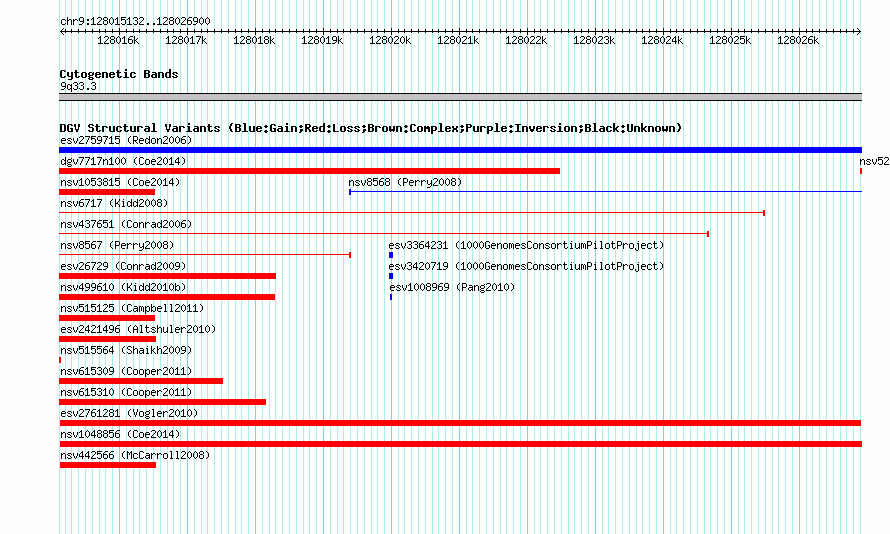Viewport: 890px width, 534px height.
Task: Click the esv1008969 (Pang2010) label
Action: 452,287
